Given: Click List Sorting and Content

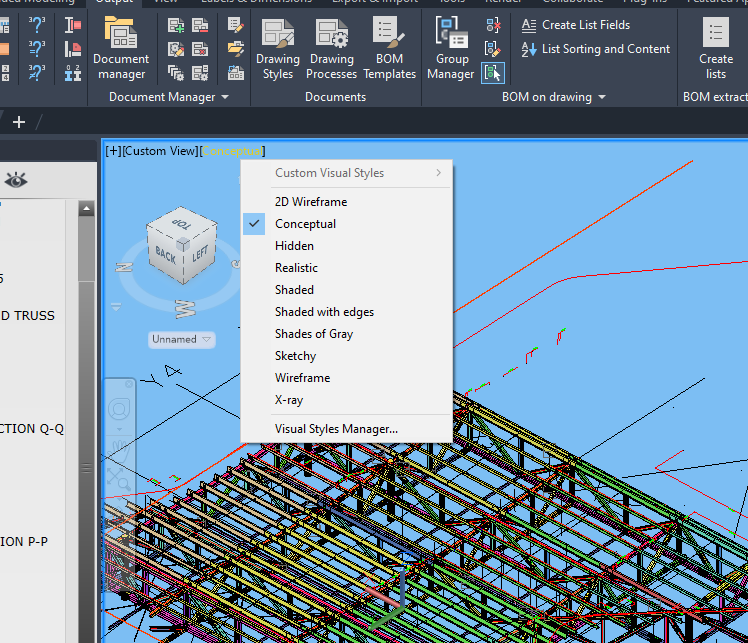Looking at the screenshot, I should coord(595,49).
